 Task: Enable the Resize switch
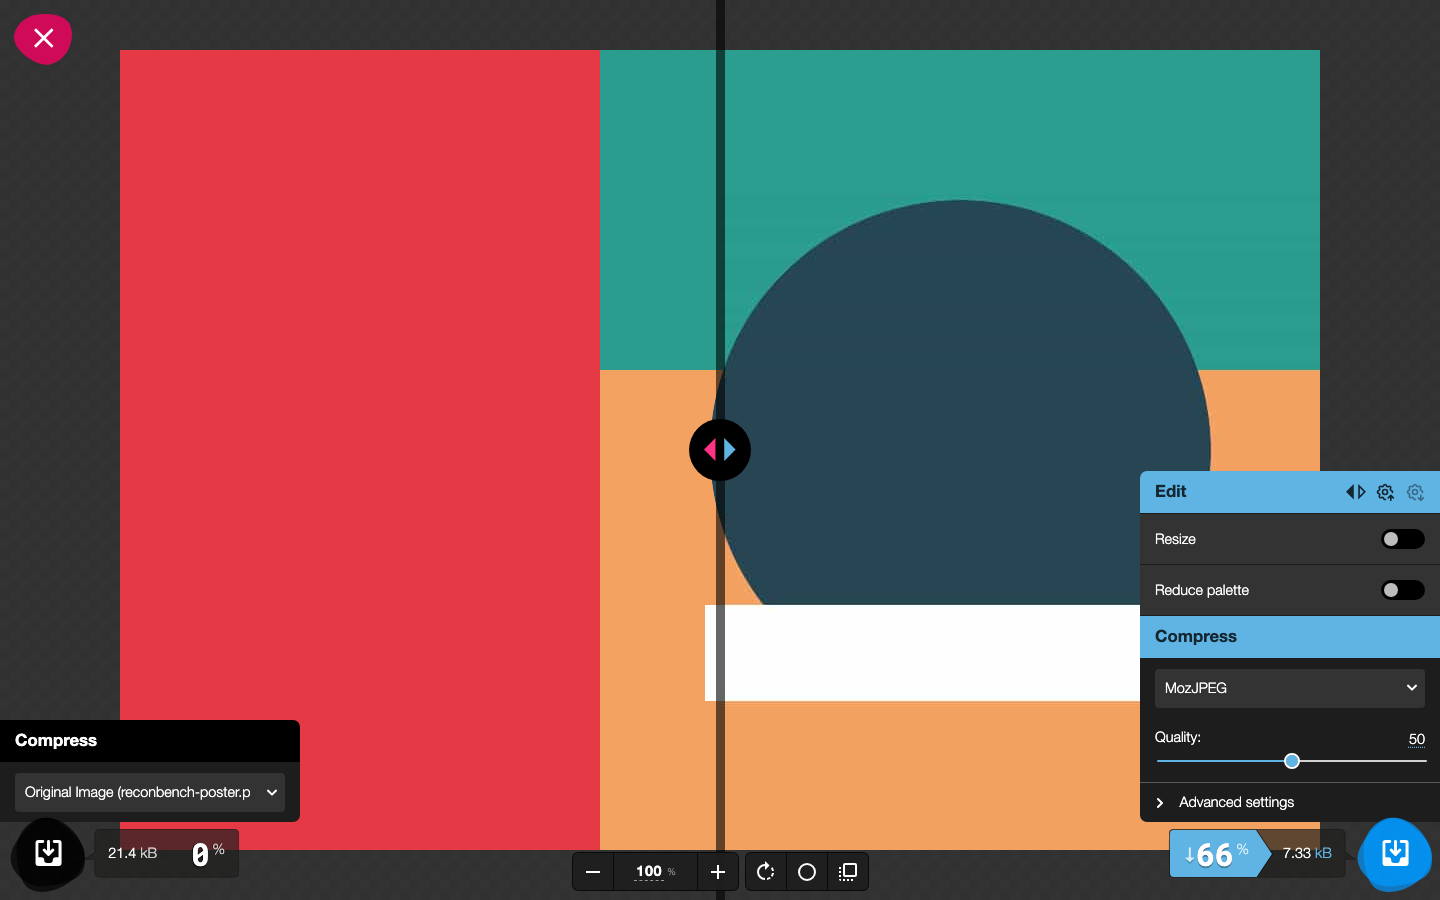[1402, 539]
